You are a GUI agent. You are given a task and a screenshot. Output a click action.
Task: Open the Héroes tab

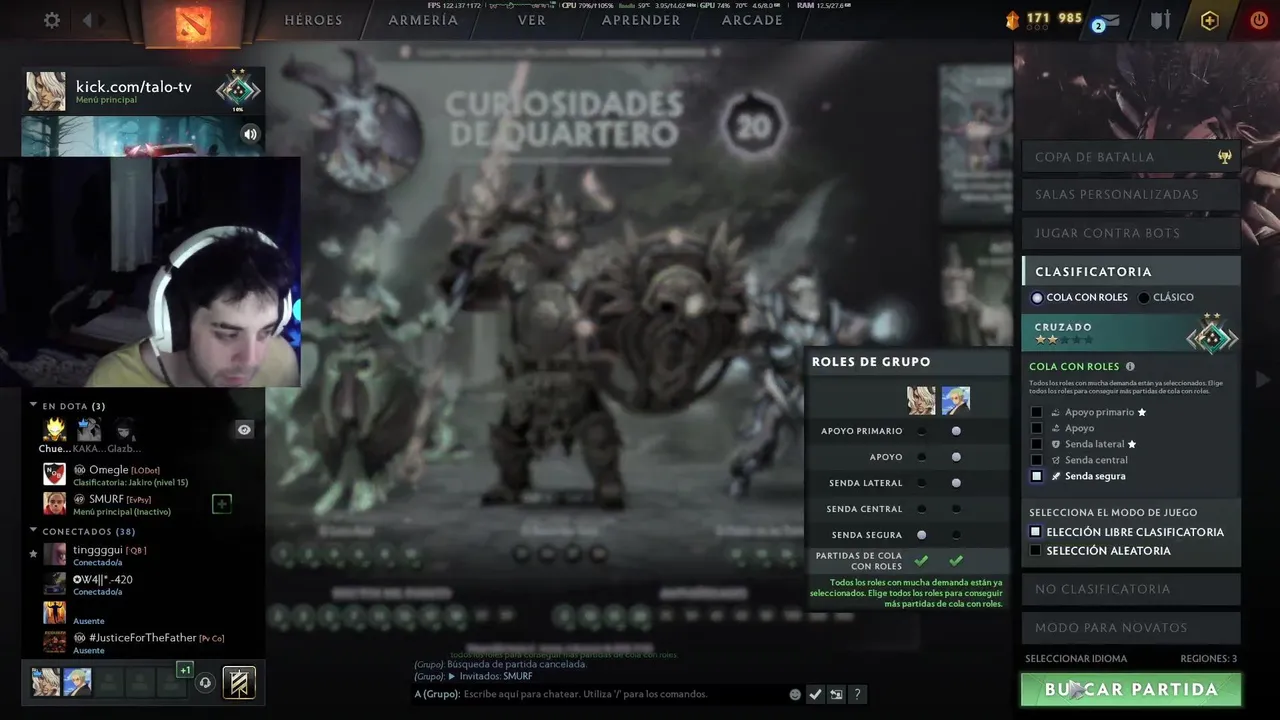tap(313, 20)
